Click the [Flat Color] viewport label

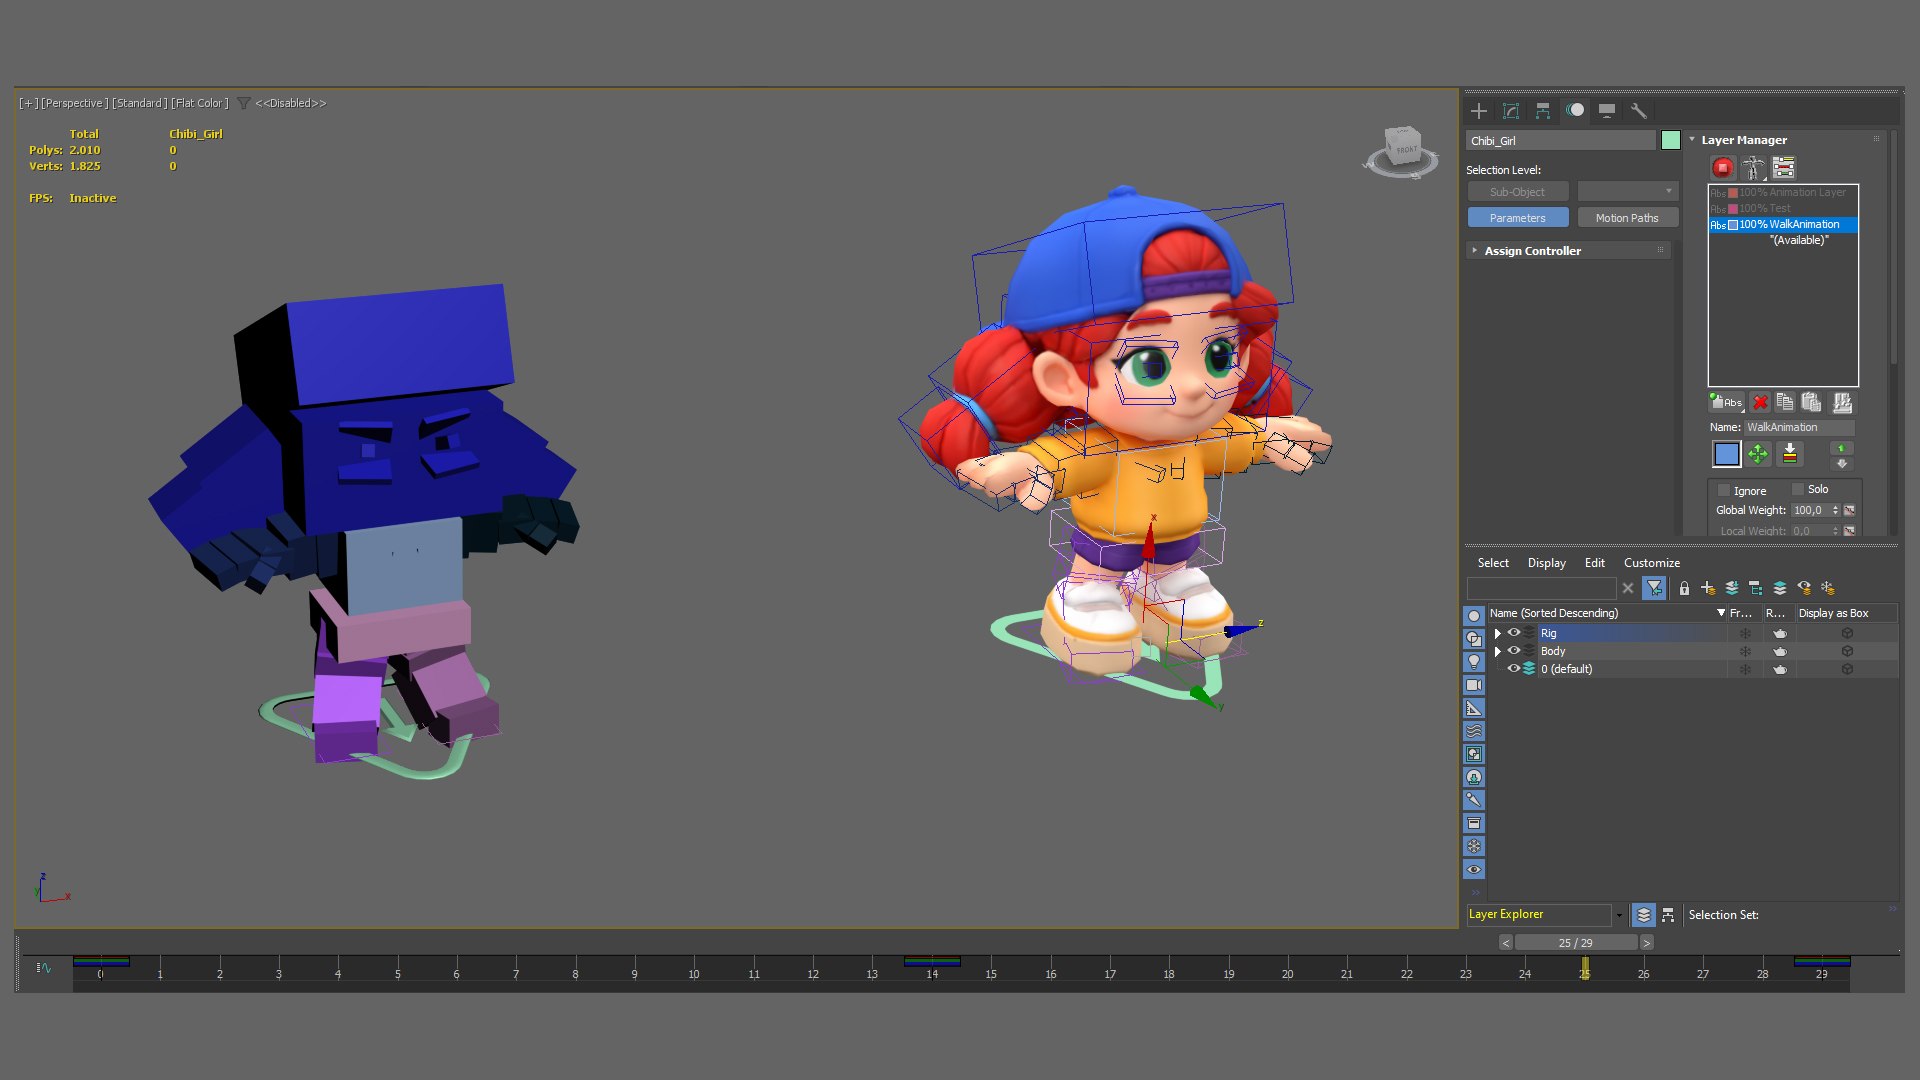pyautogui.click(x=199, y=103)
